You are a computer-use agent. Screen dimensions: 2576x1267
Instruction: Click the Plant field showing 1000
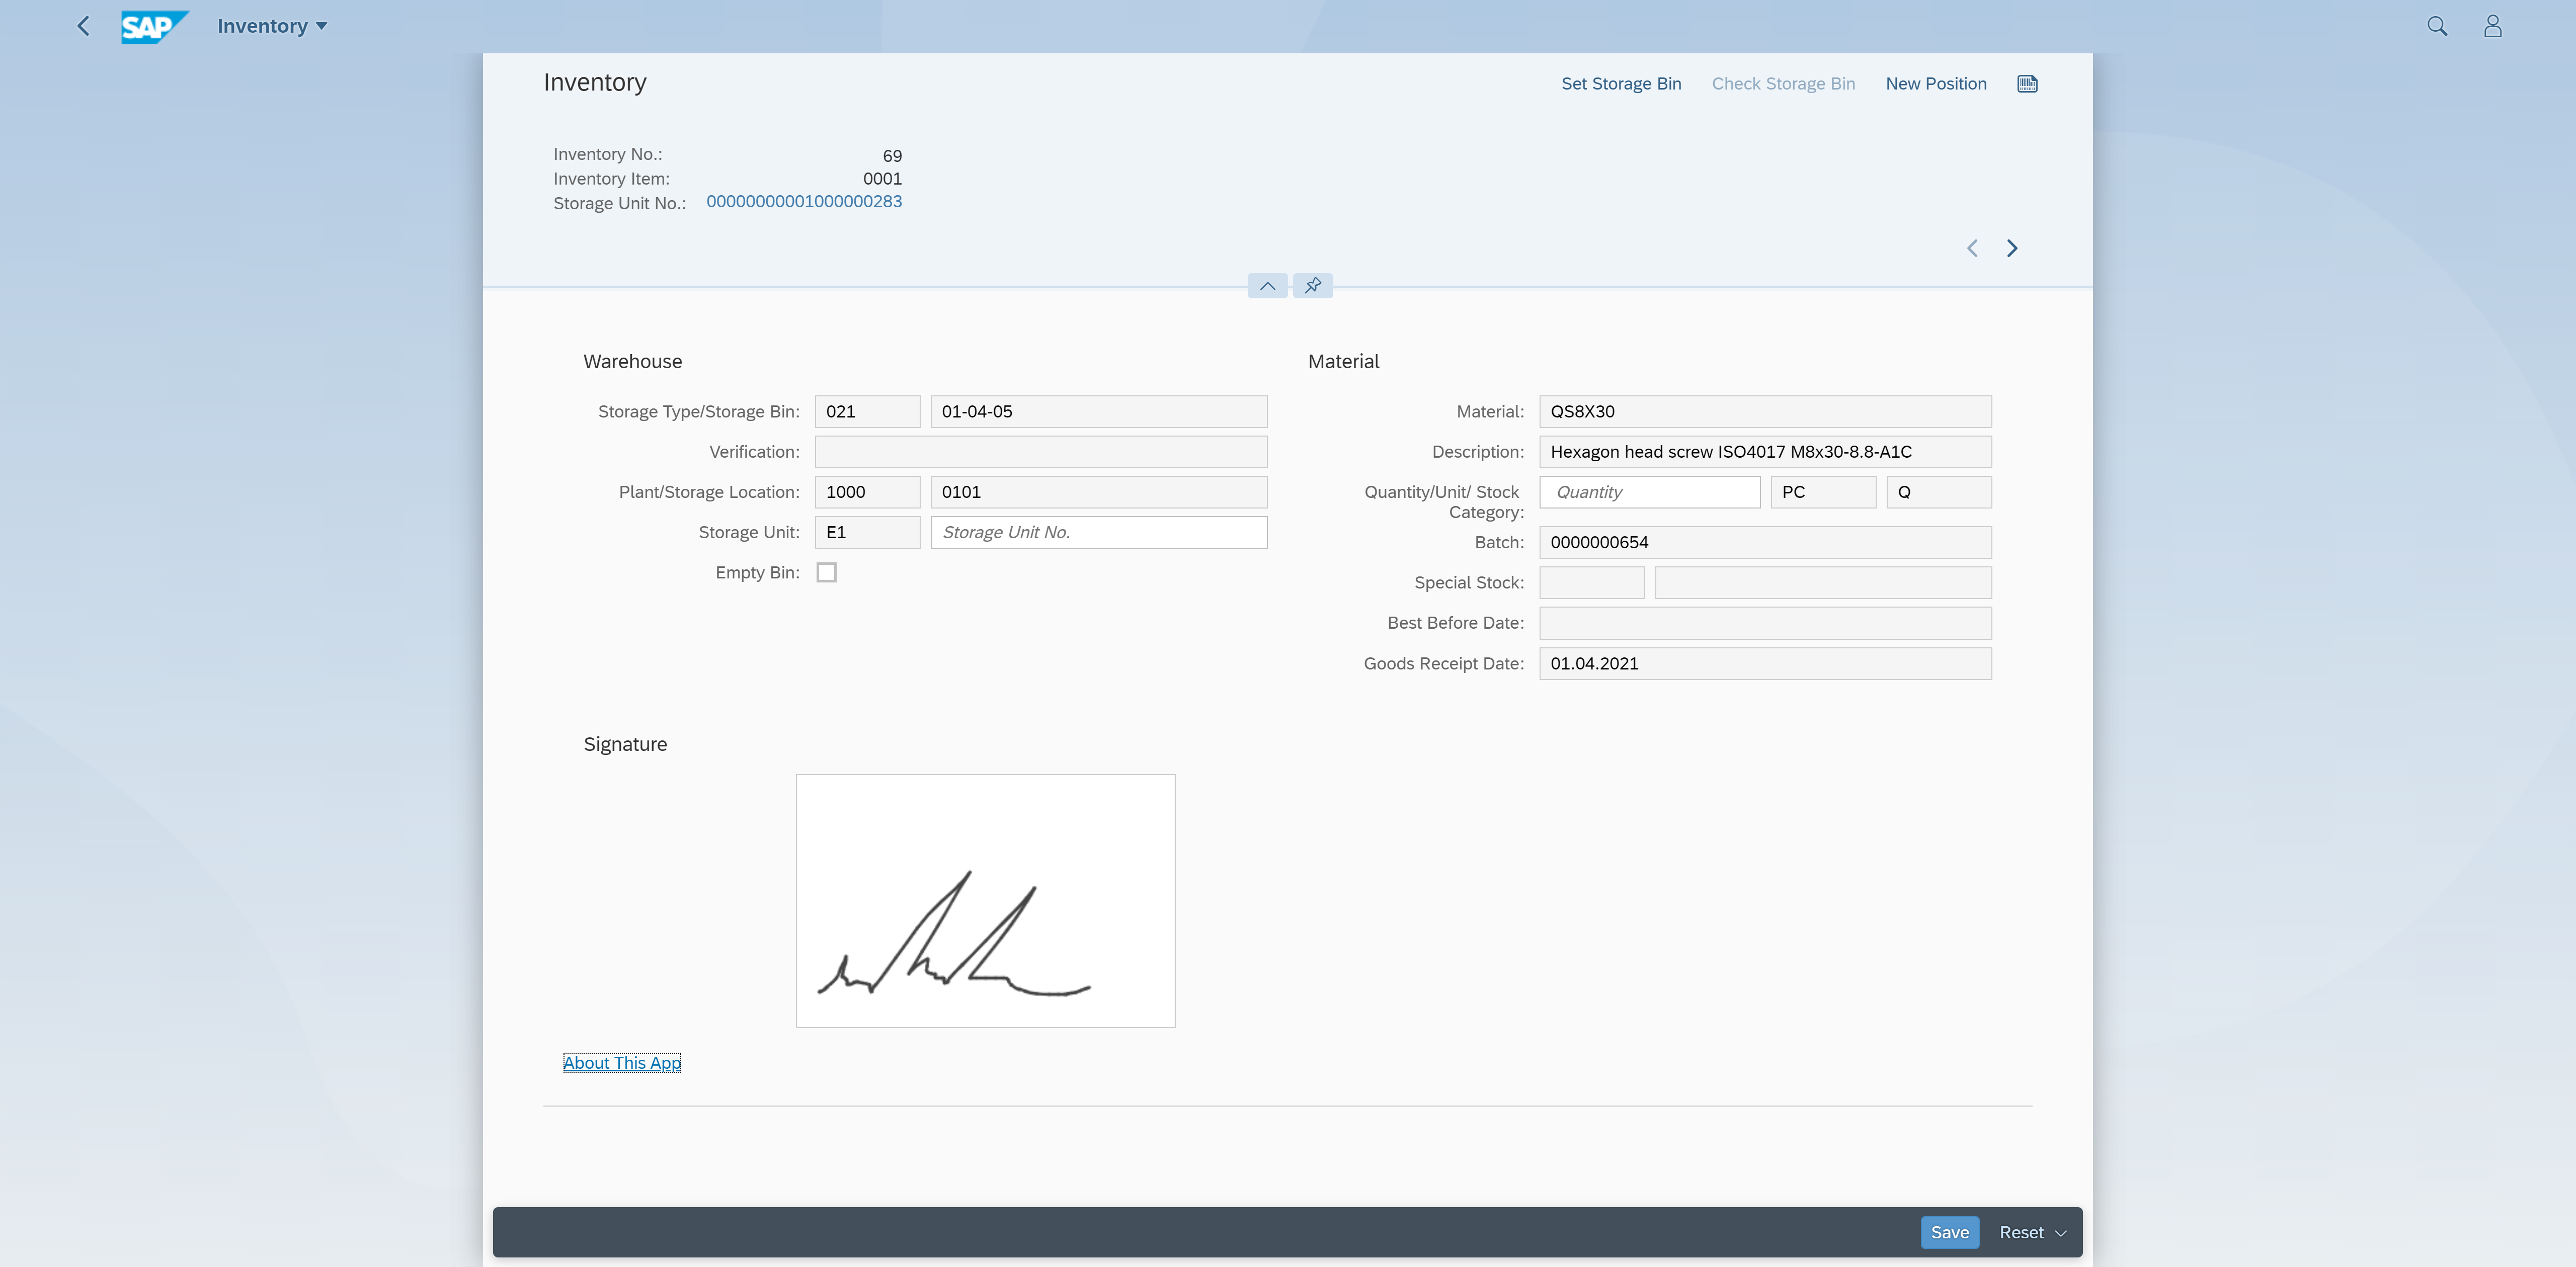pyautogui.click(x=867, y=492)
